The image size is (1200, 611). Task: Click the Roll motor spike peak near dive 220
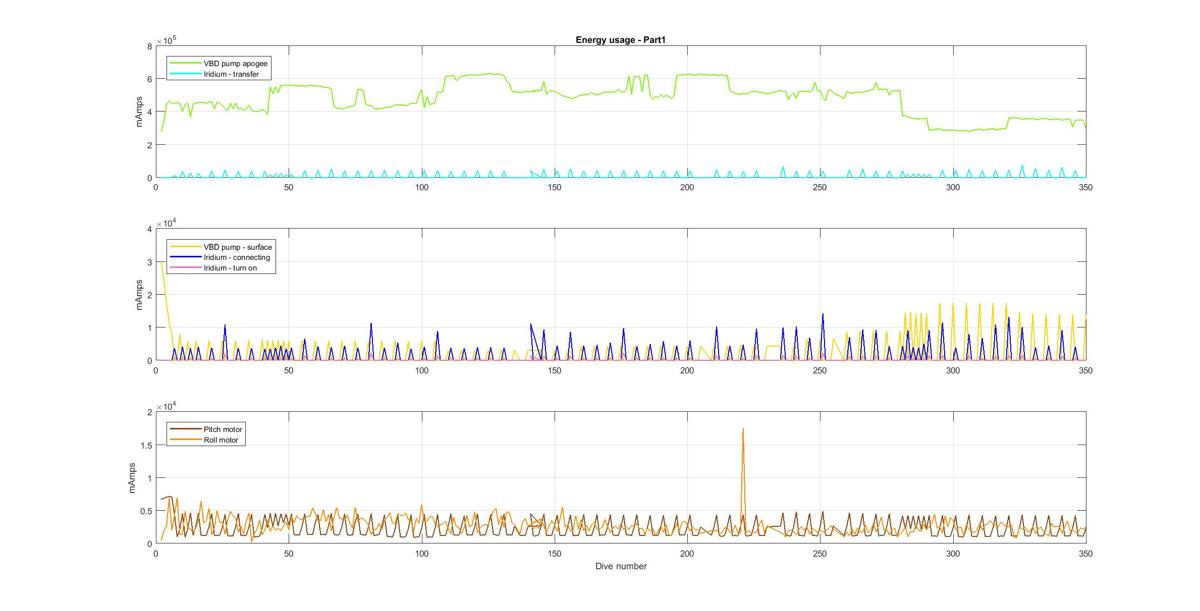point(743,429)
